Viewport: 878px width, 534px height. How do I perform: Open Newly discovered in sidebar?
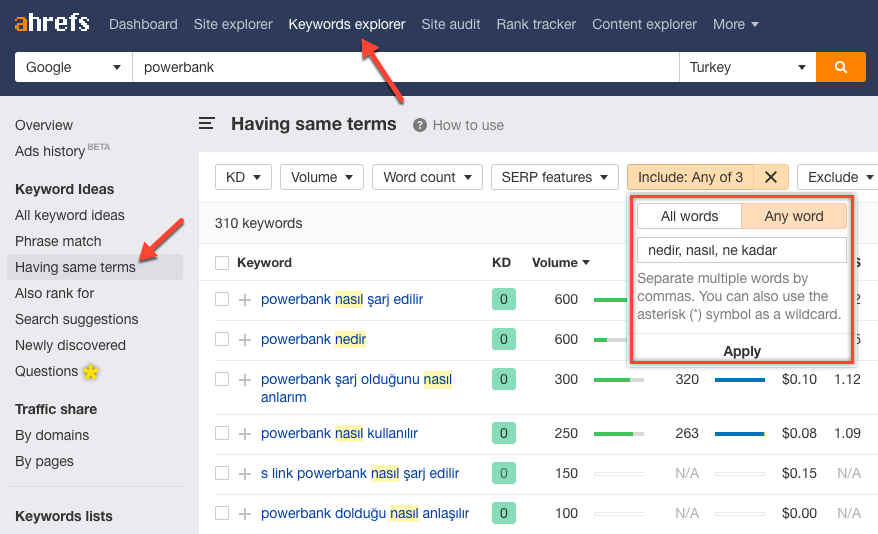pos(70,345)
